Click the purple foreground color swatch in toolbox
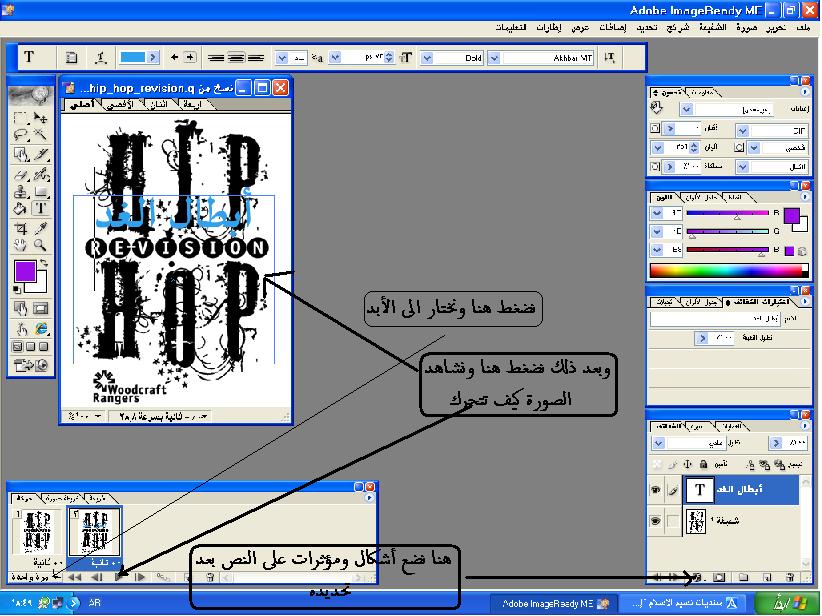Image resolution: width=822 pixels, height=616 pixels. [x=25, y=271]
